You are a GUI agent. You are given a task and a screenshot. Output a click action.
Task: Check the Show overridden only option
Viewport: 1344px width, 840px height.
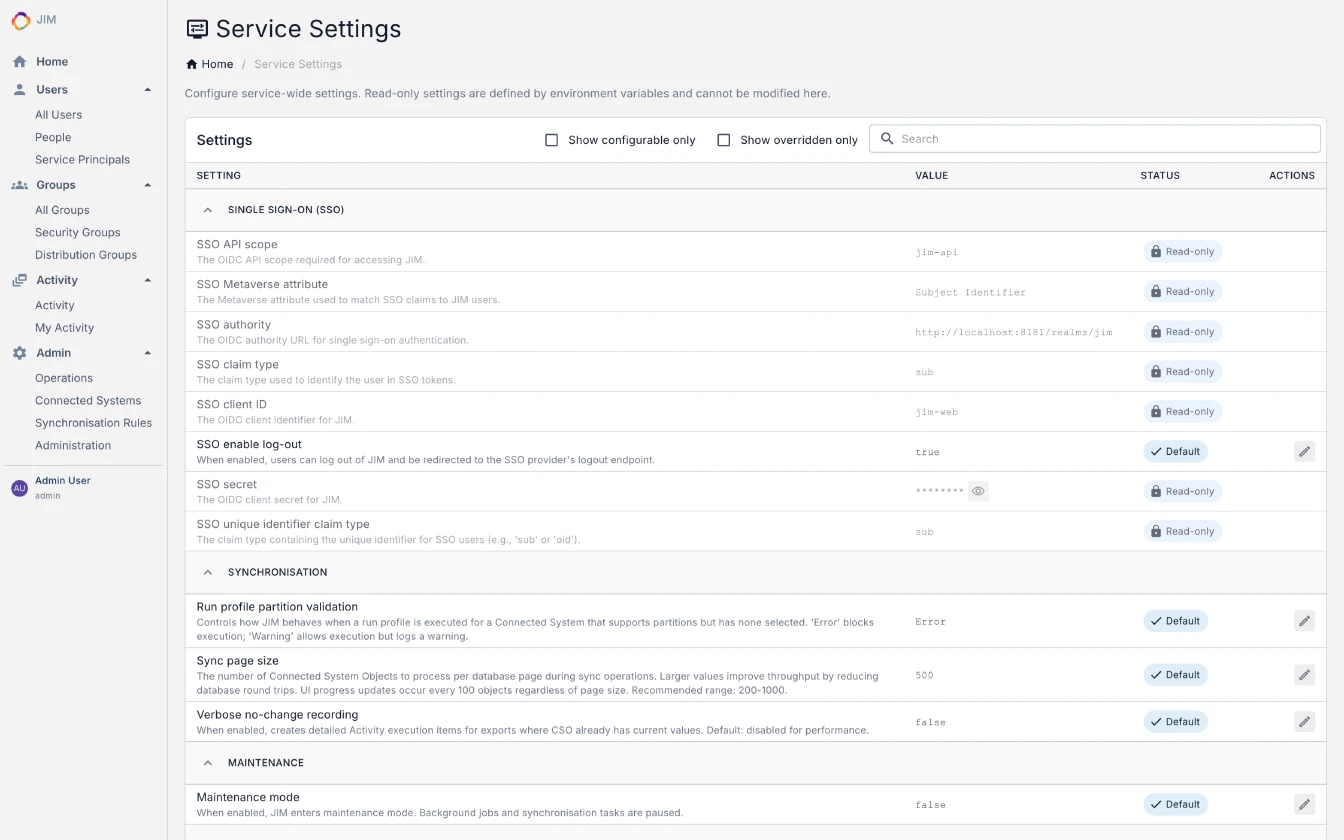pos(723,140)
